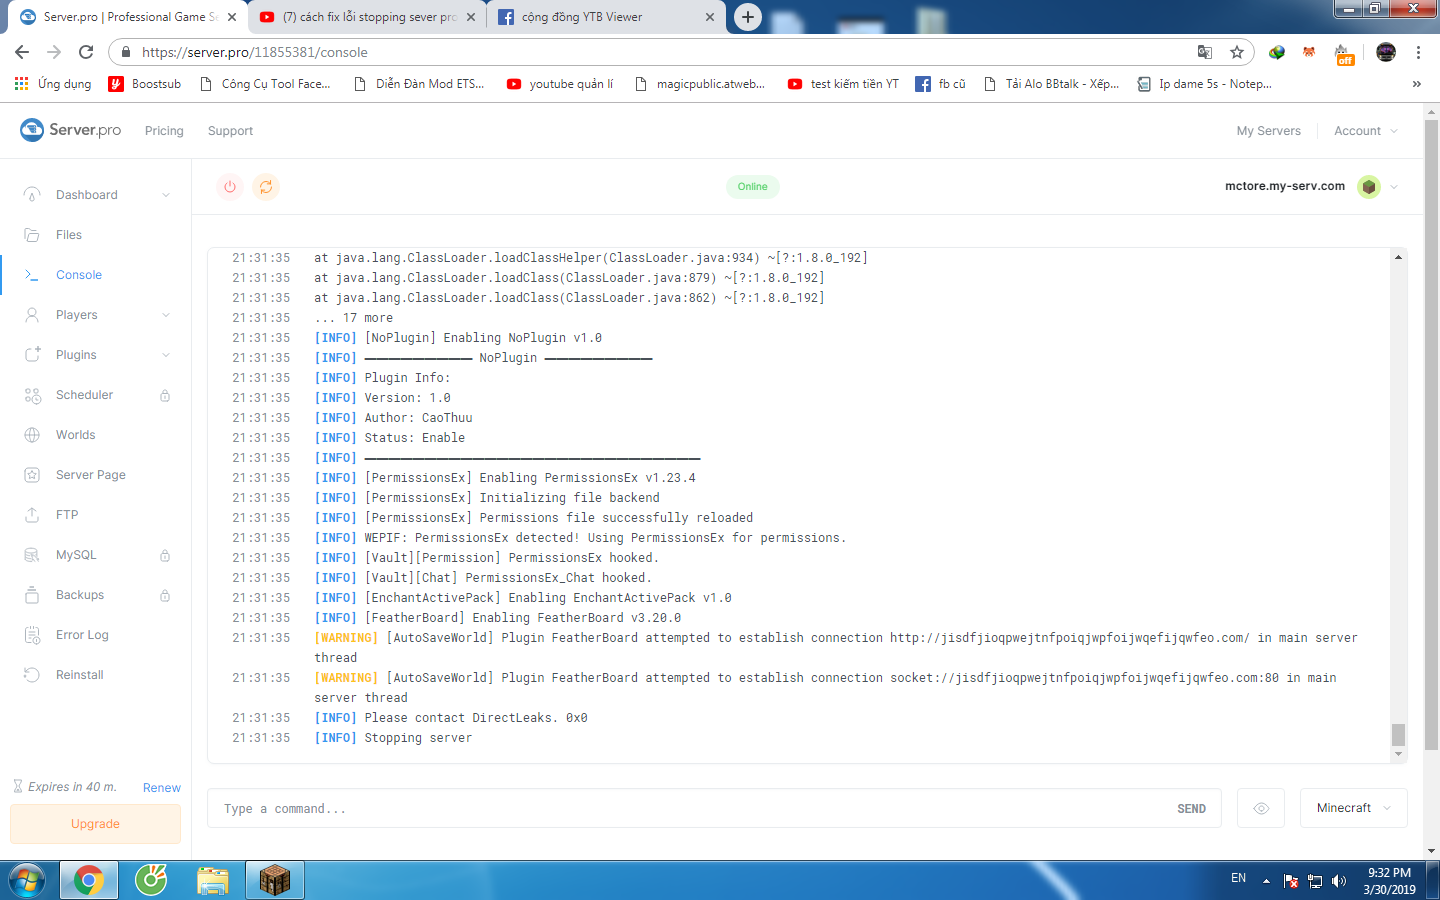1440x900 pixels.
Task: Click the Backups icon in sidebar
Action: (x=32, y=595)
